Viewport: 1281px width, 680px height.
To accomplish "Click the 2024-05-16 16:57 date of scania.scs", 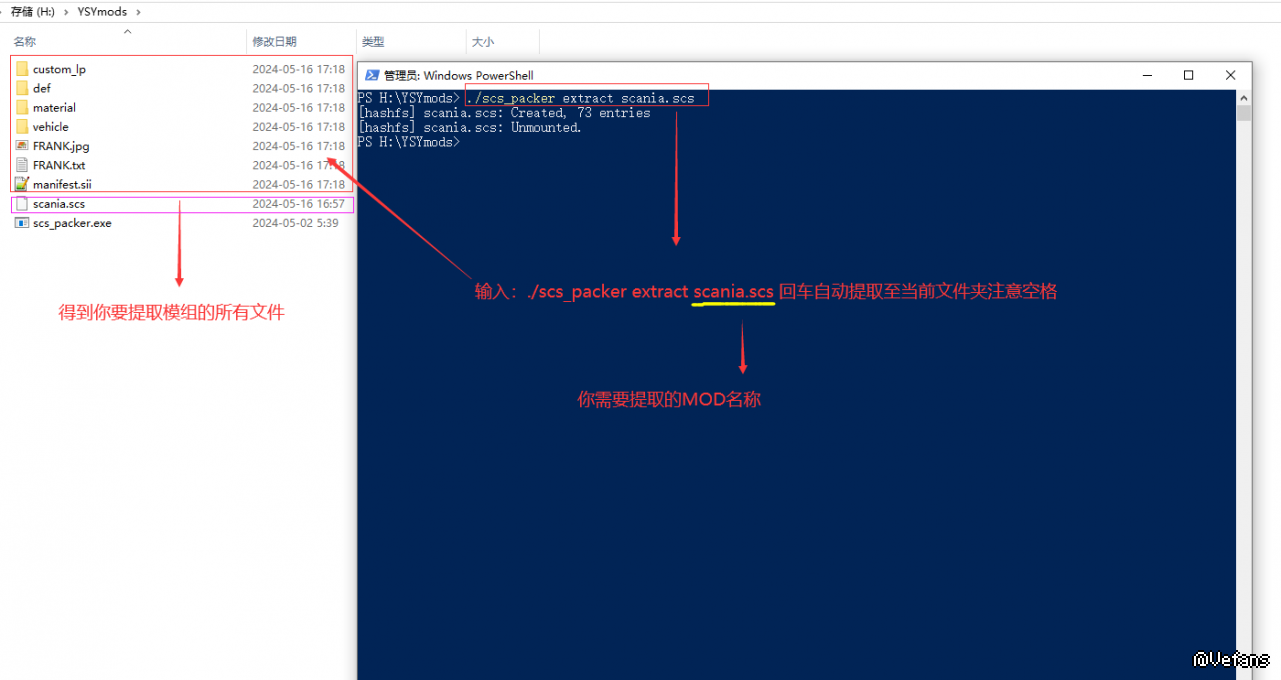I will (x=299, y=204).
